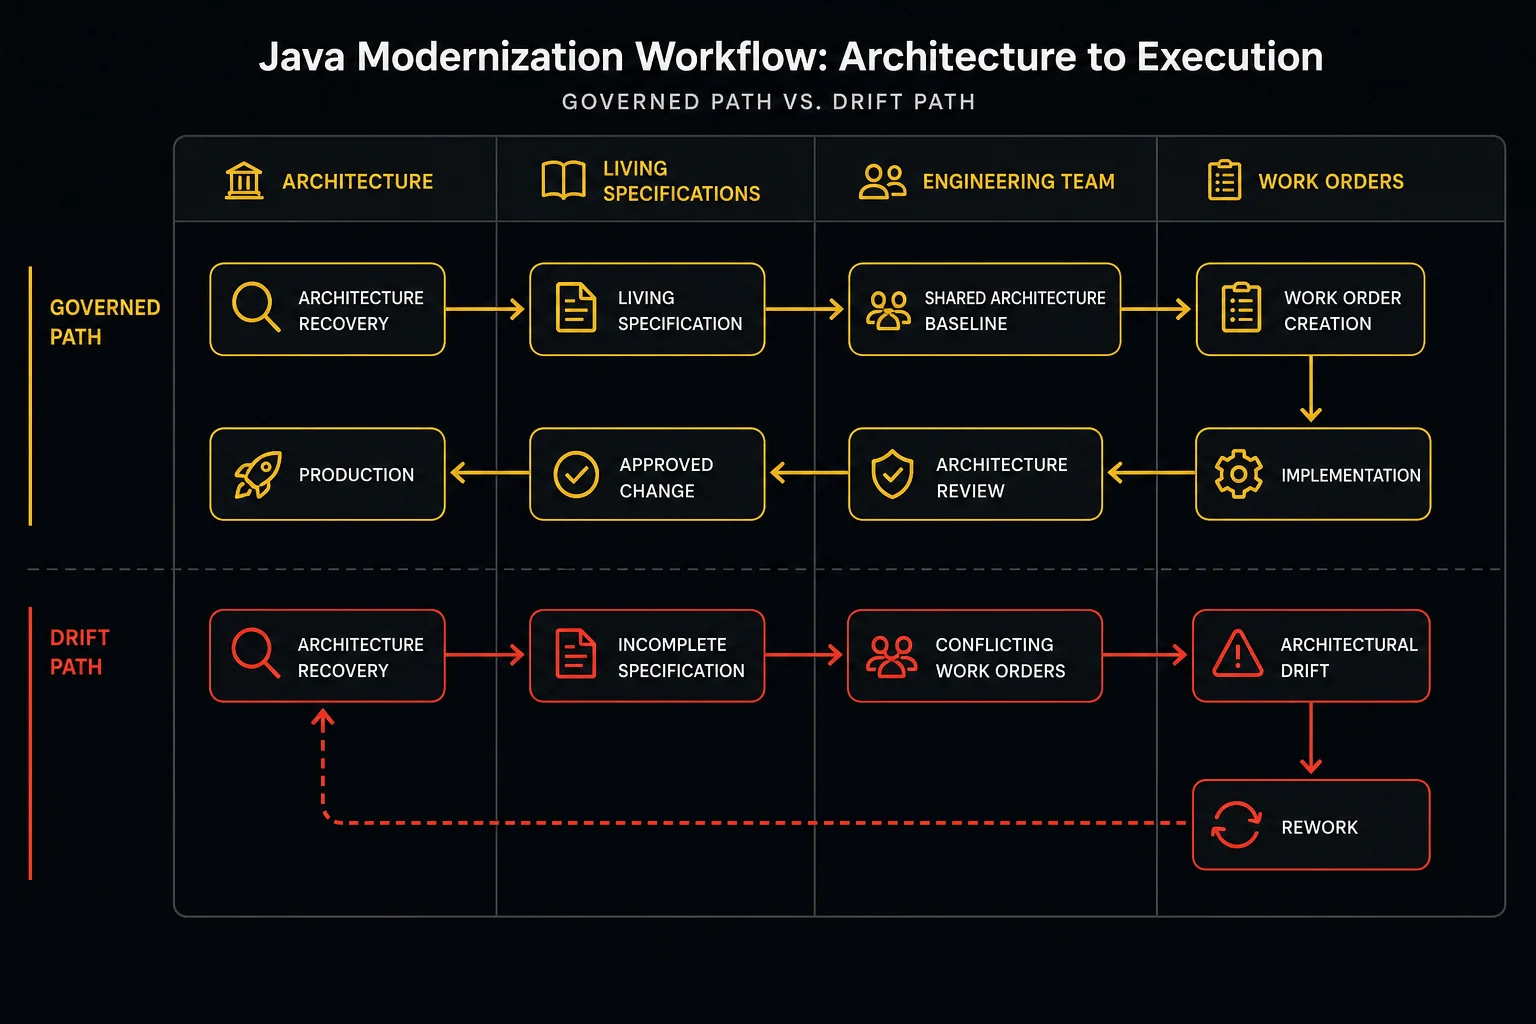Click the SHARED ARCHITECTURE BASELINE label
Image resolution: width=1536 pixels, height=1024 pixels.
click(1015, 311)
